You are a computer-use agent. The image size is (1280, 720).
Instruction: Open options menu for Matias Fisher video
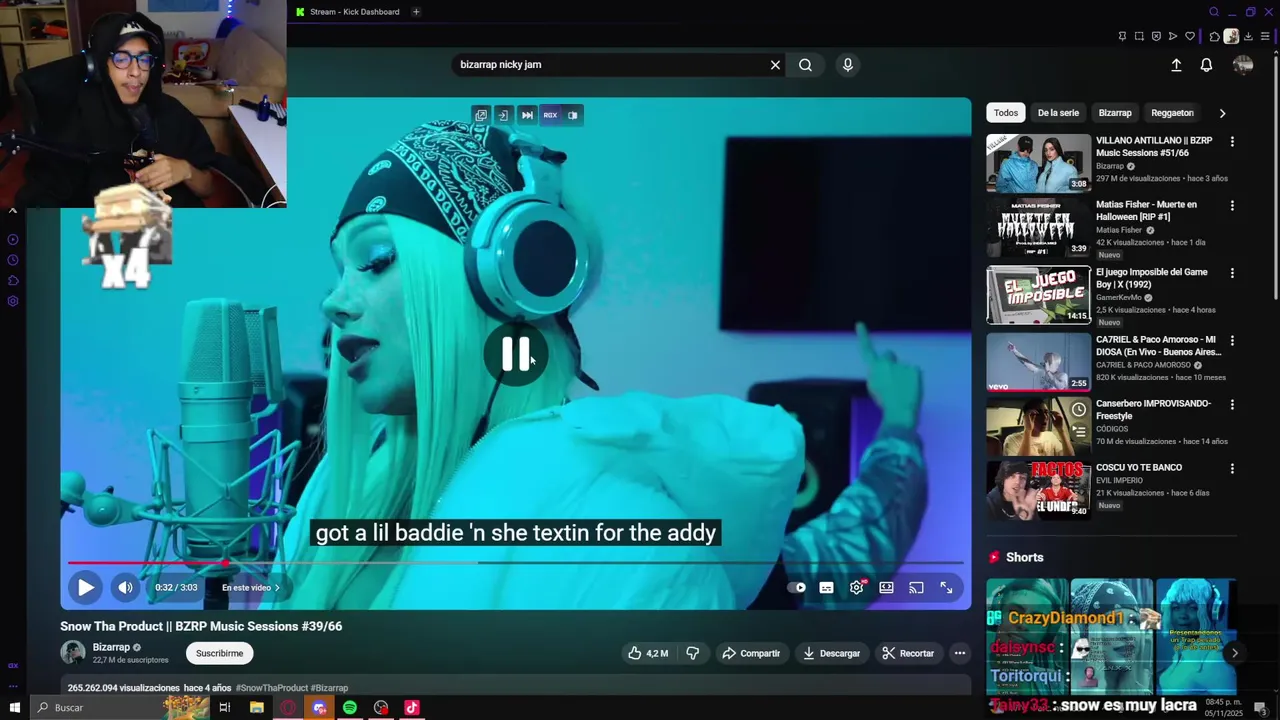point(1232,206)
